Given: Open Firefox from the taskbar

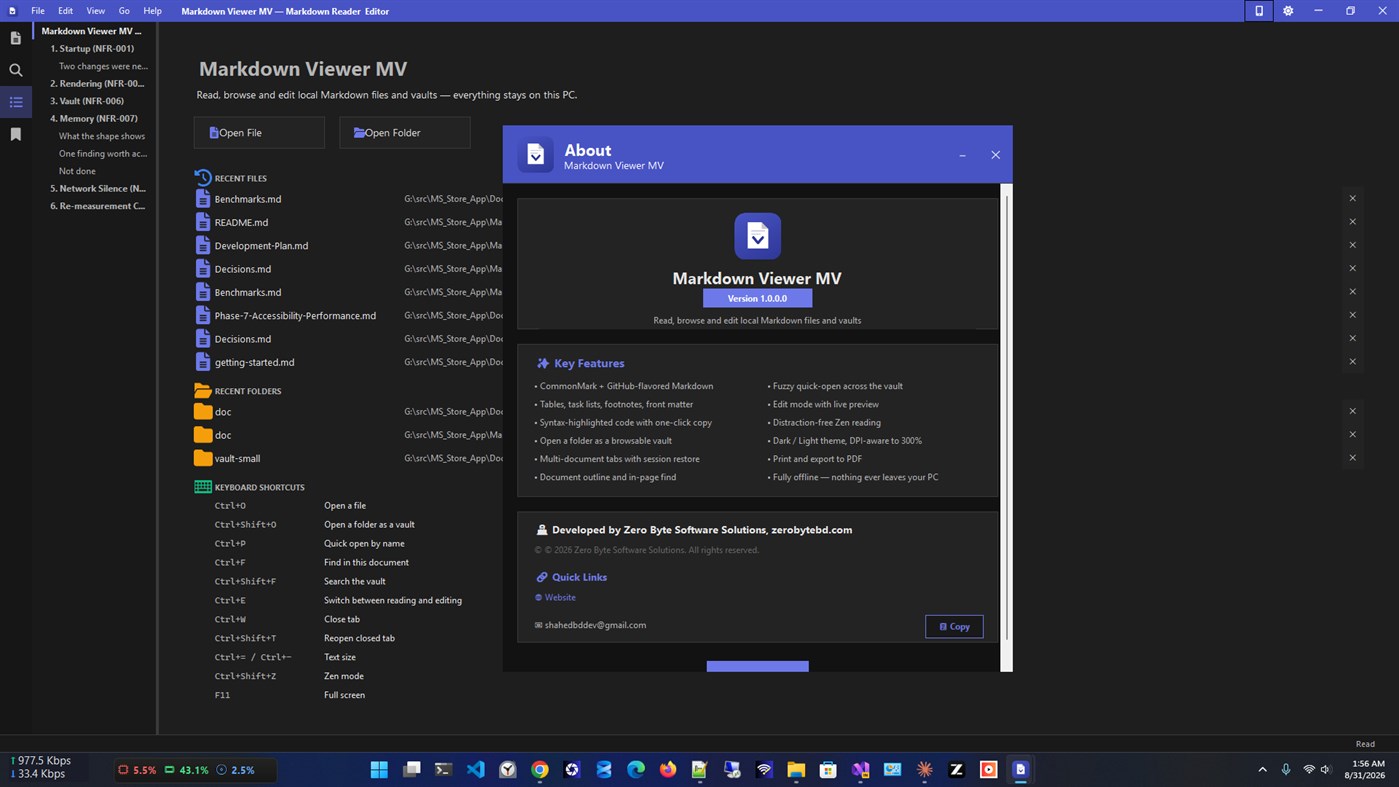Looking at the screenshot, I should 668,769.
